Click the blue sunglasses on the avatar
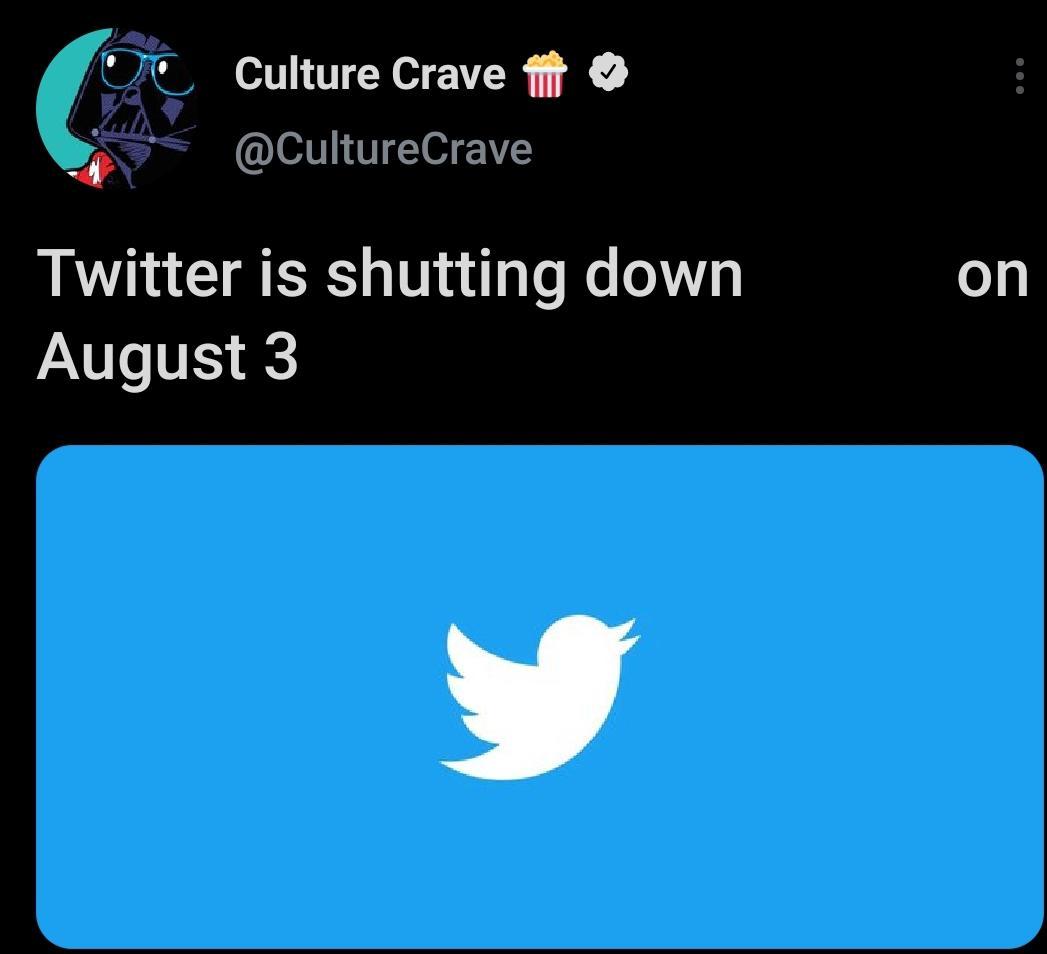Image resolution: width=1047 pixels, height=954 pixels. [142, 70]
